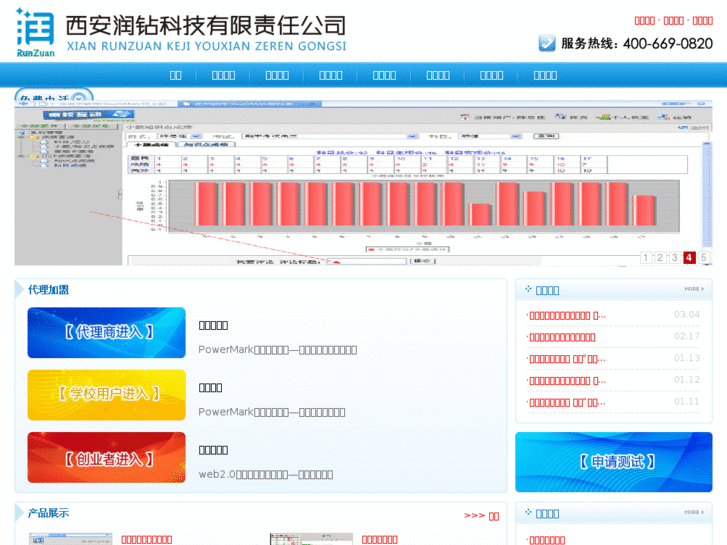Go to banner slide 1
This screenshot has height=545, width=727.
click(x=645, y=257)
